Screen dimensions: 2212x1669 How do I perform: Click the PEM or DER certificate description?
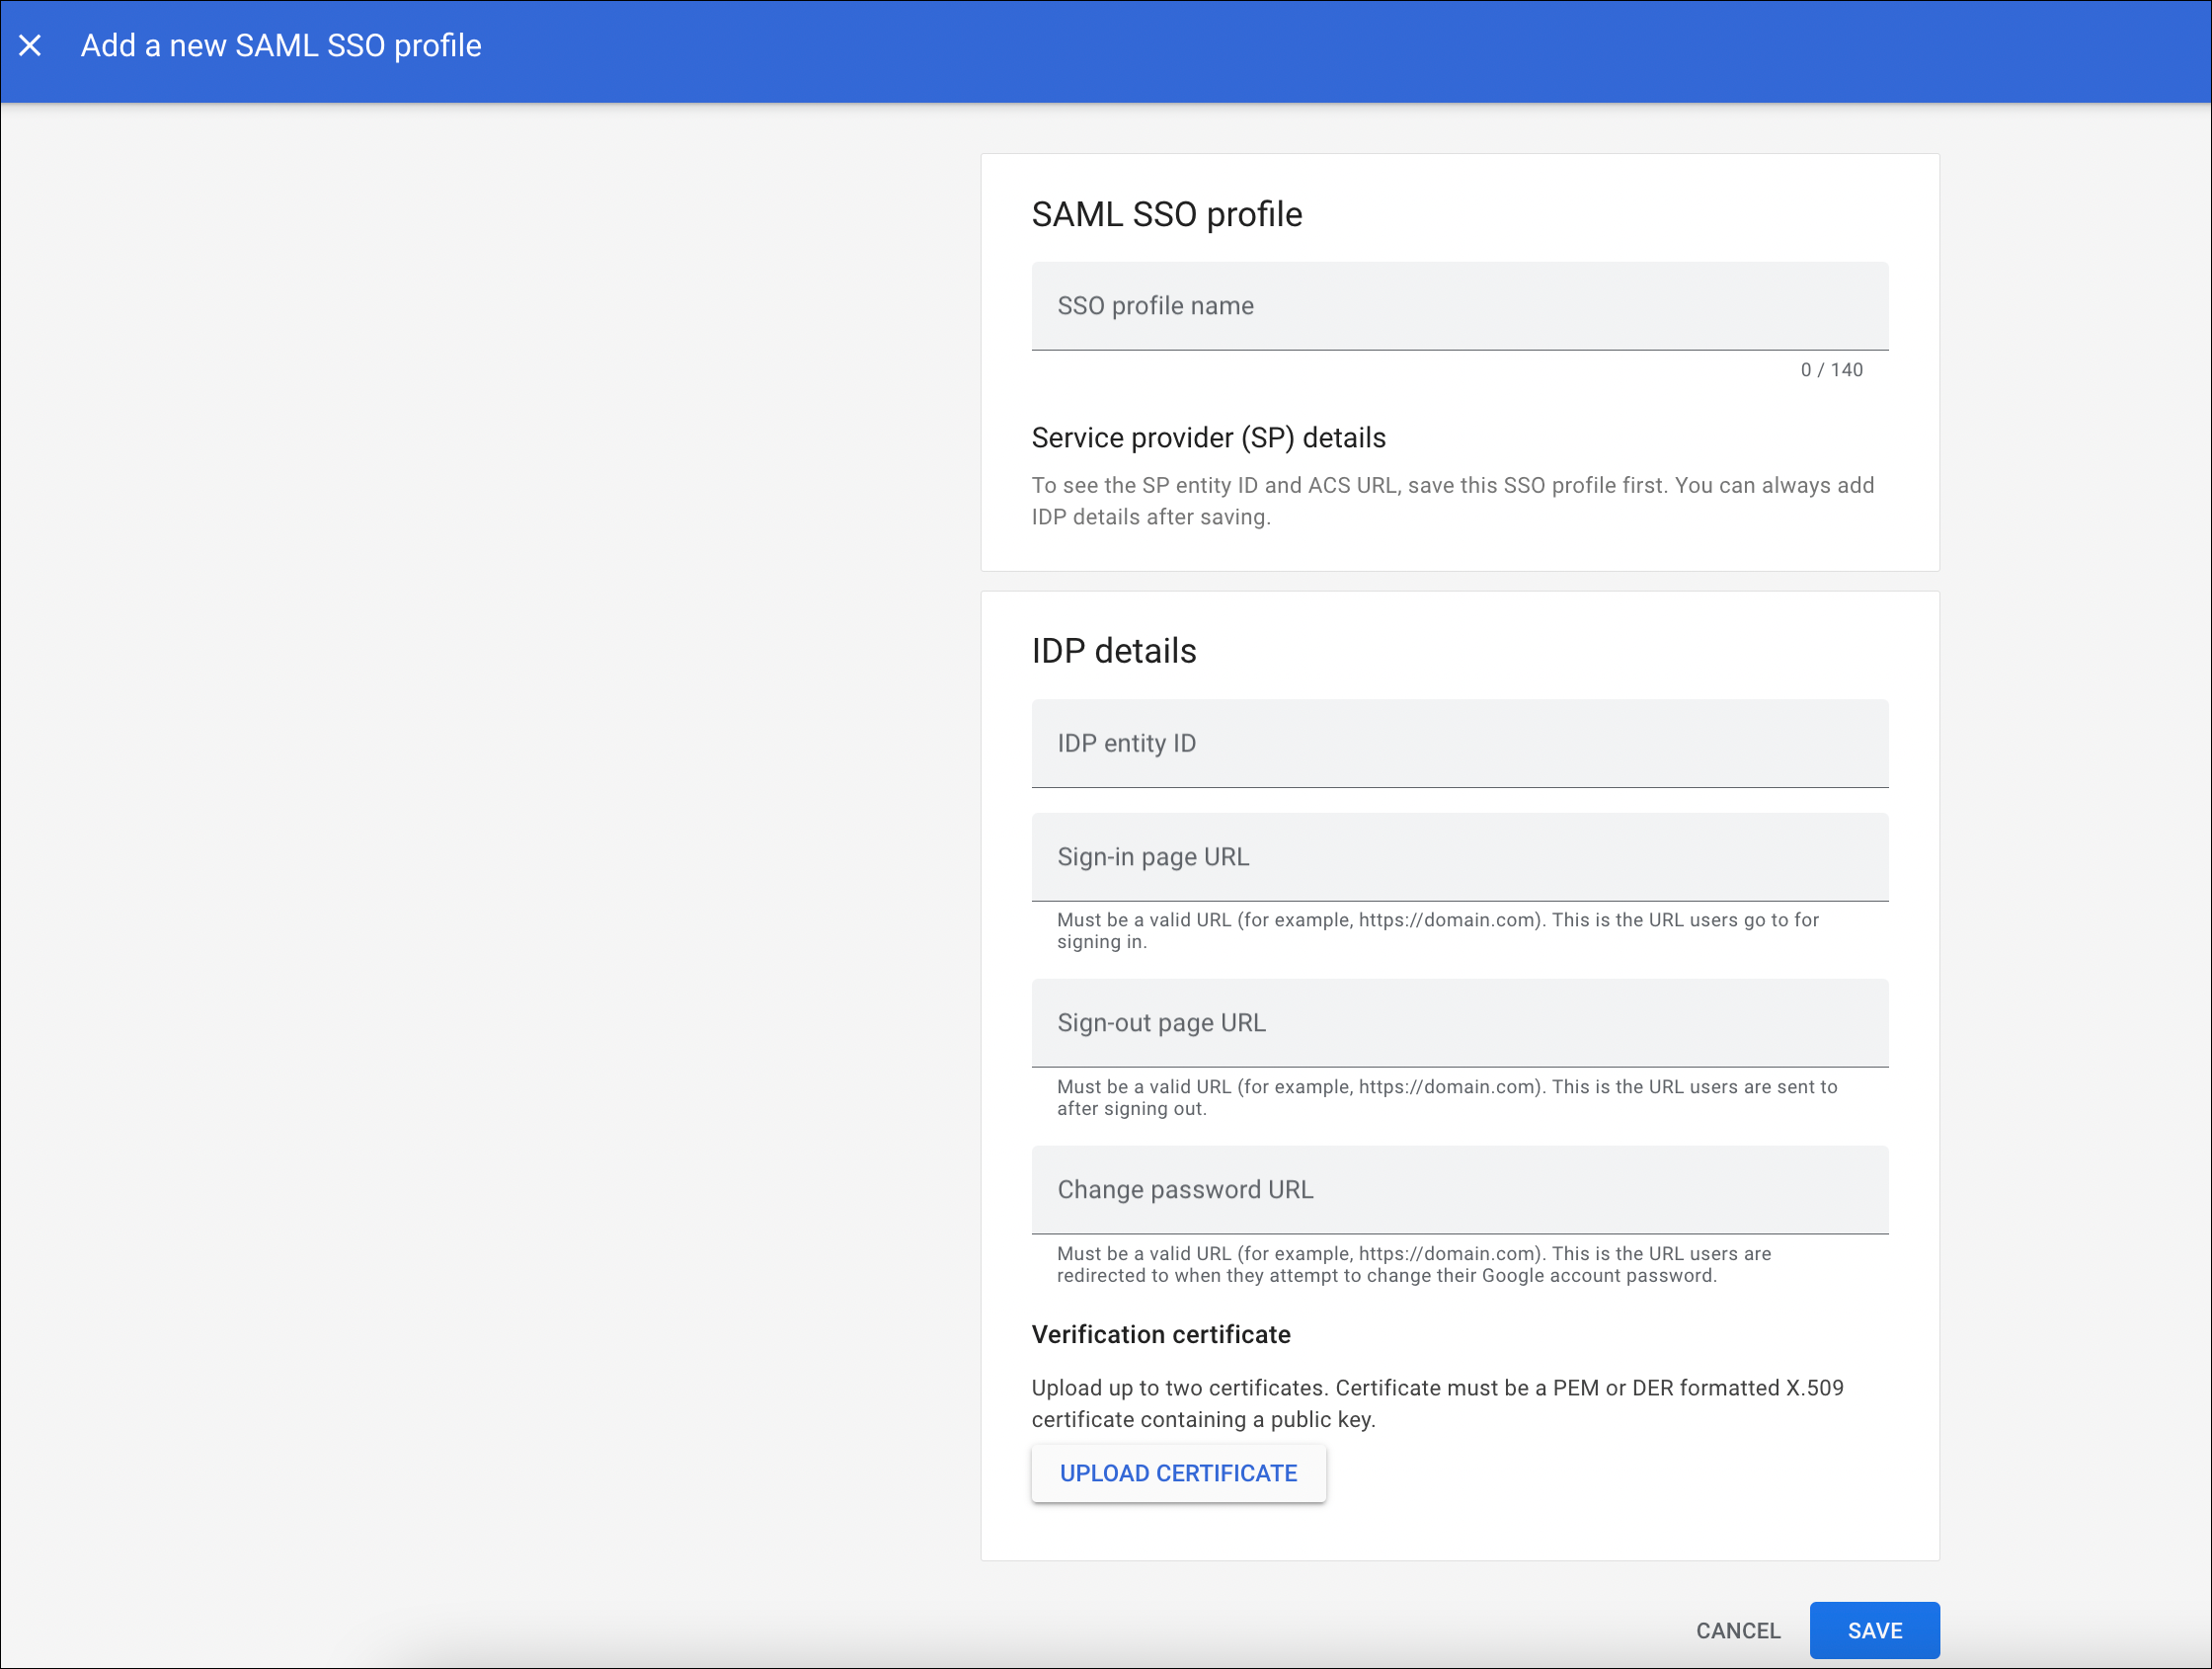point(1437,1403)
